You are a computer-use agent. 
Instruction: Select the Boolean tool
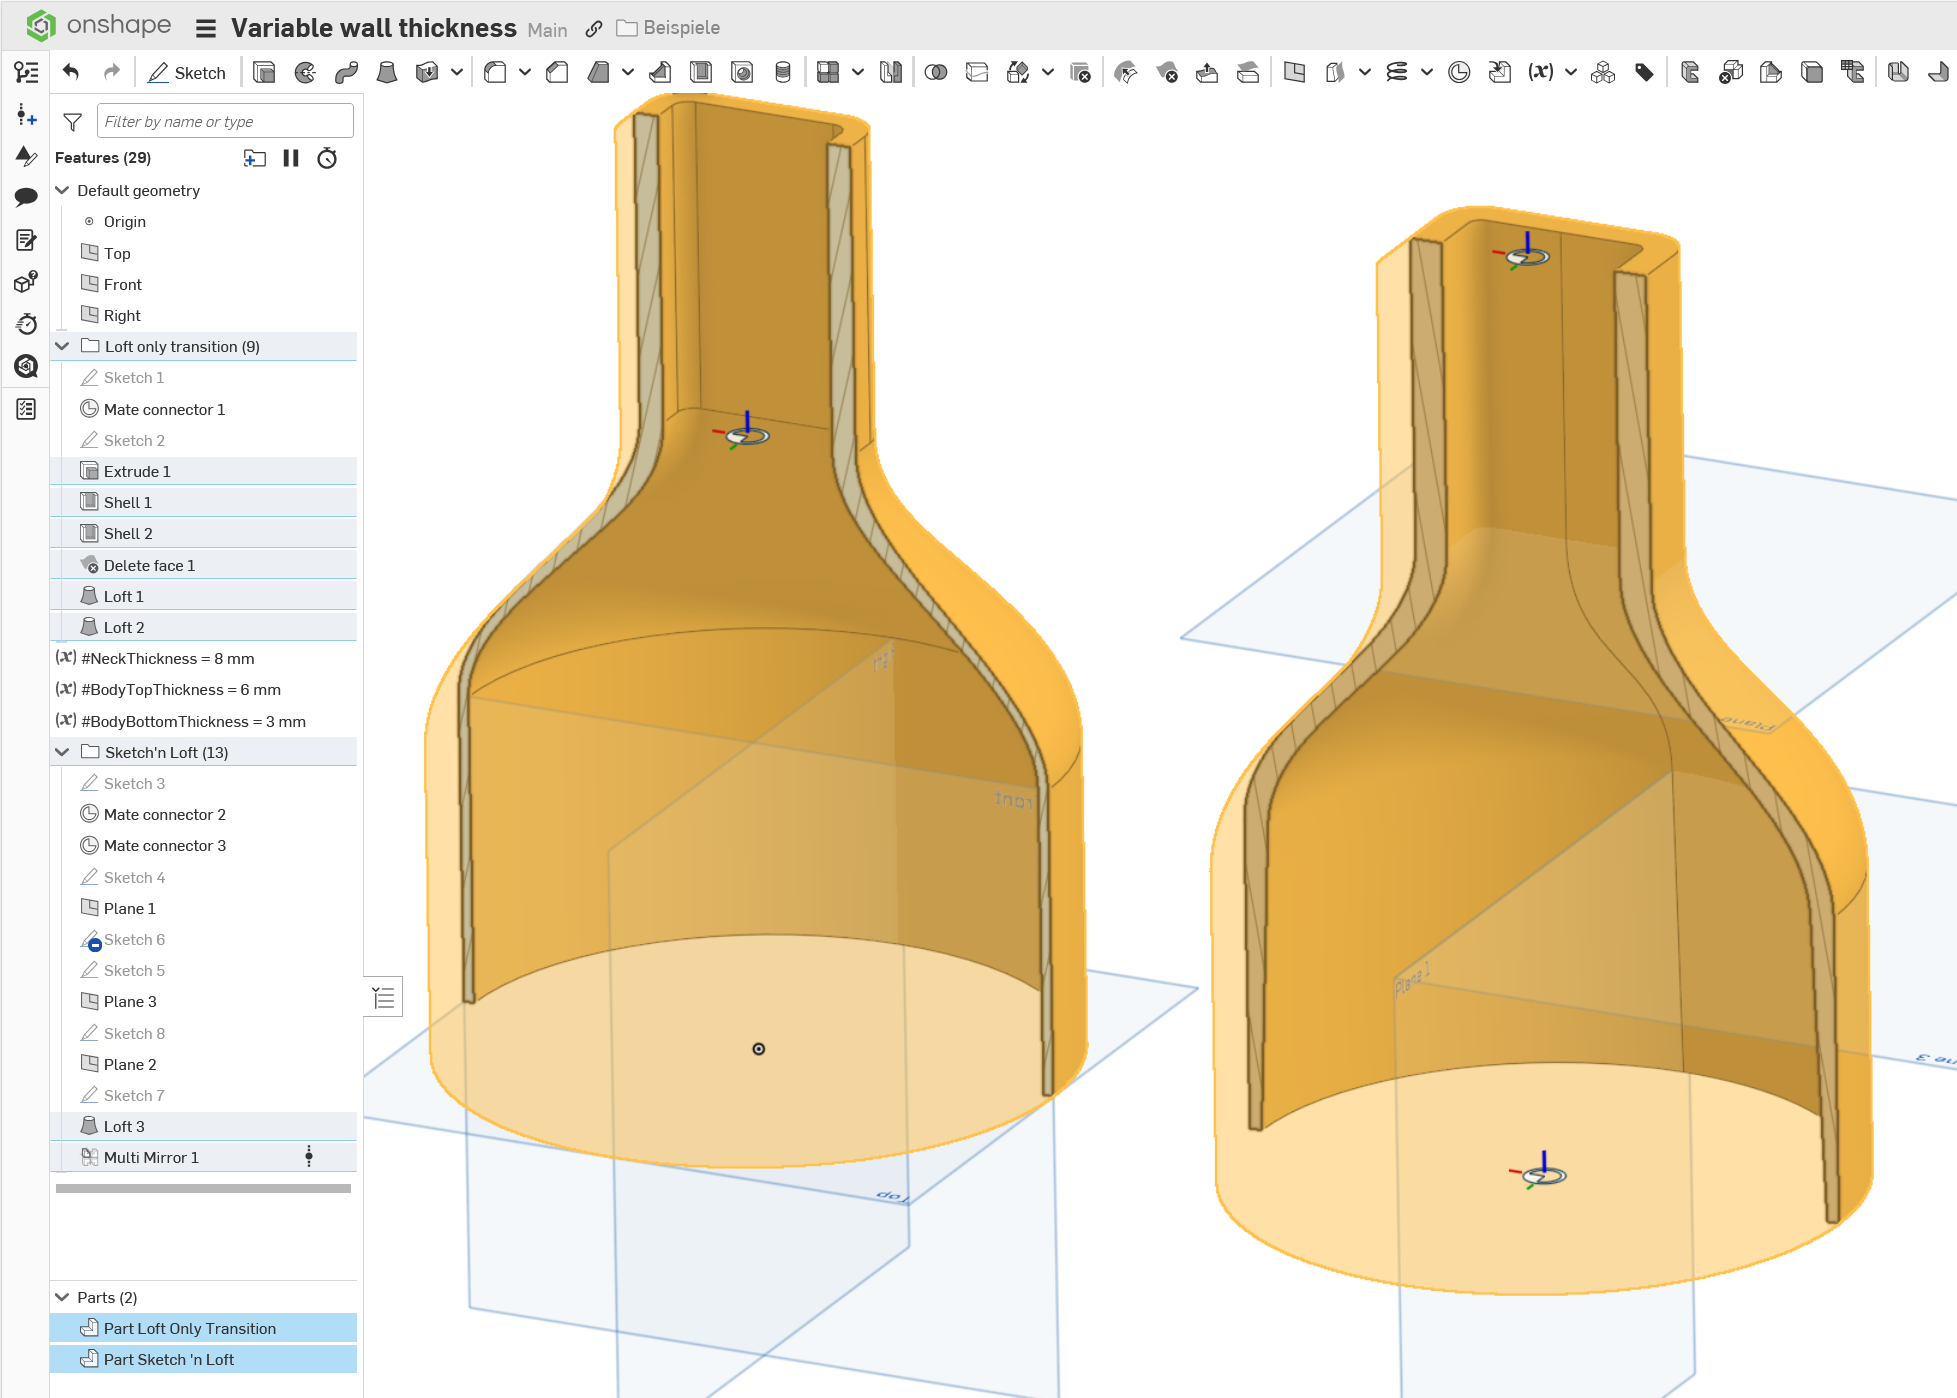936,72
